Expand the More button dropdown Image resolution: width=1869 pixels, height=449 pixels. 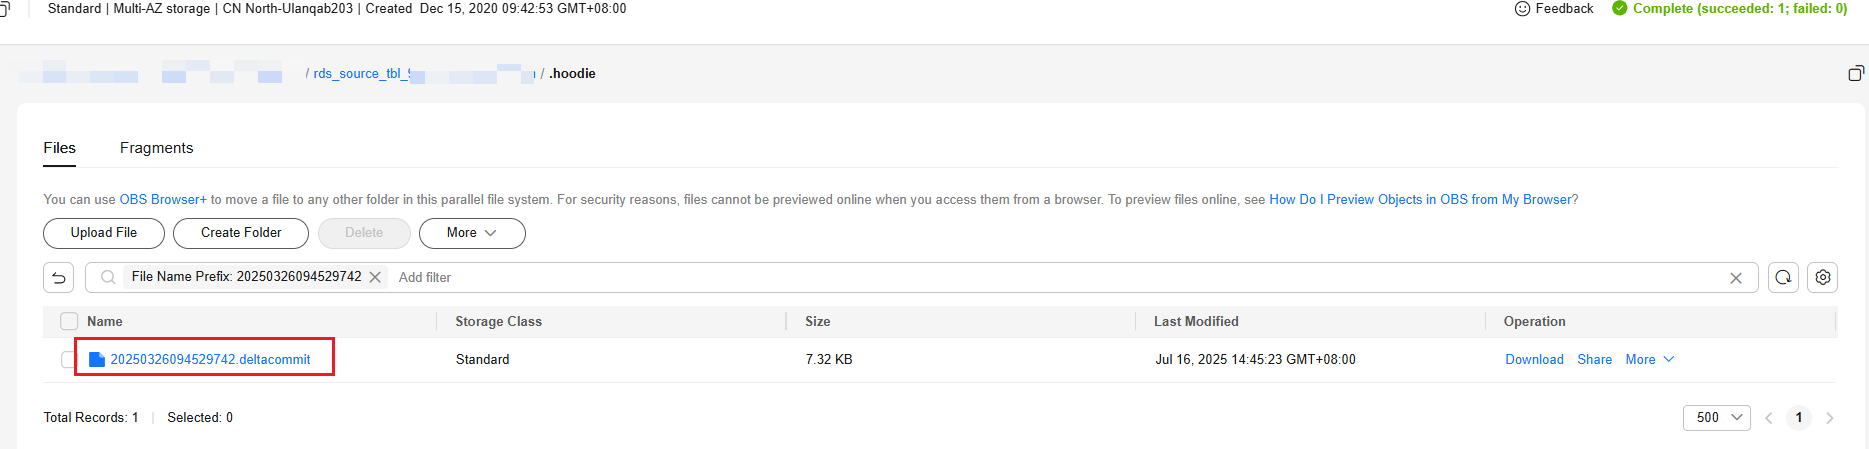472,233
